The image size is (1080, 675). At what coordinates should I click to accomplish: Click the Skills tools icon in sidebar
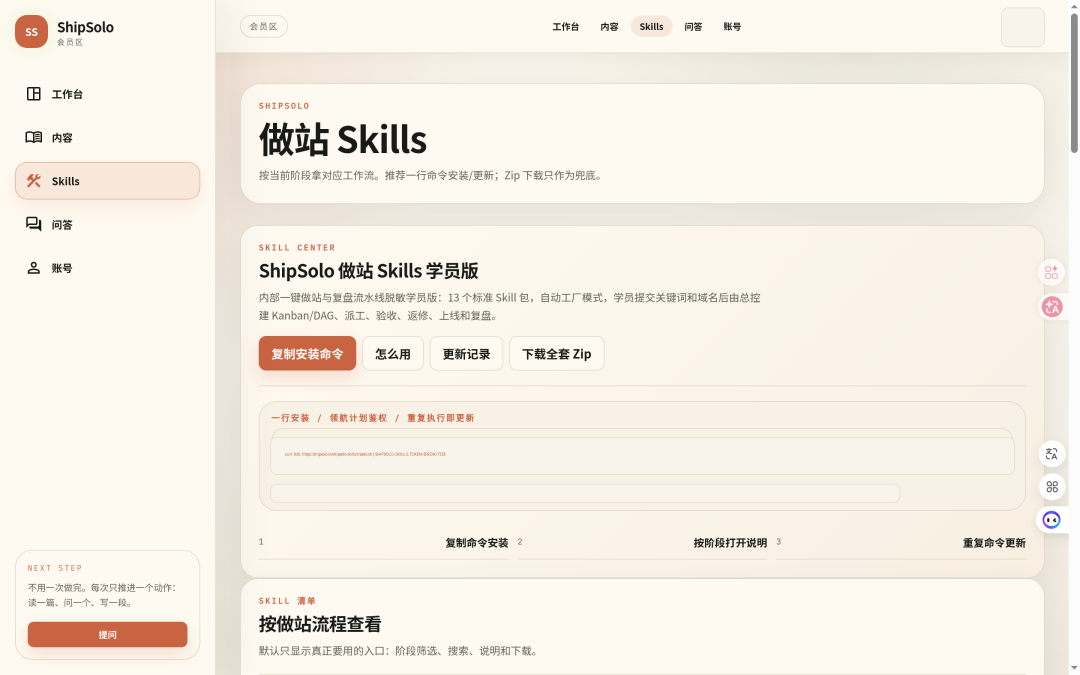[x=34, y=180]
